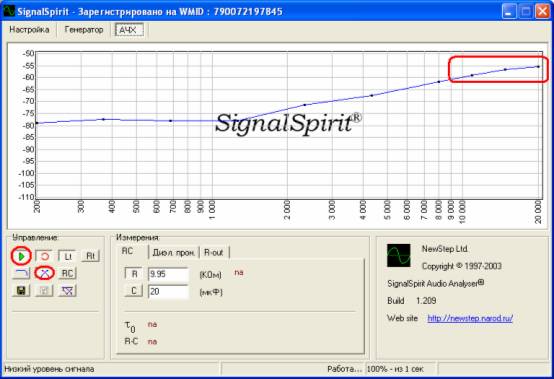Toggle the Rt right channel button
This screenshot has height=379, width=554.
click(90, 256)
